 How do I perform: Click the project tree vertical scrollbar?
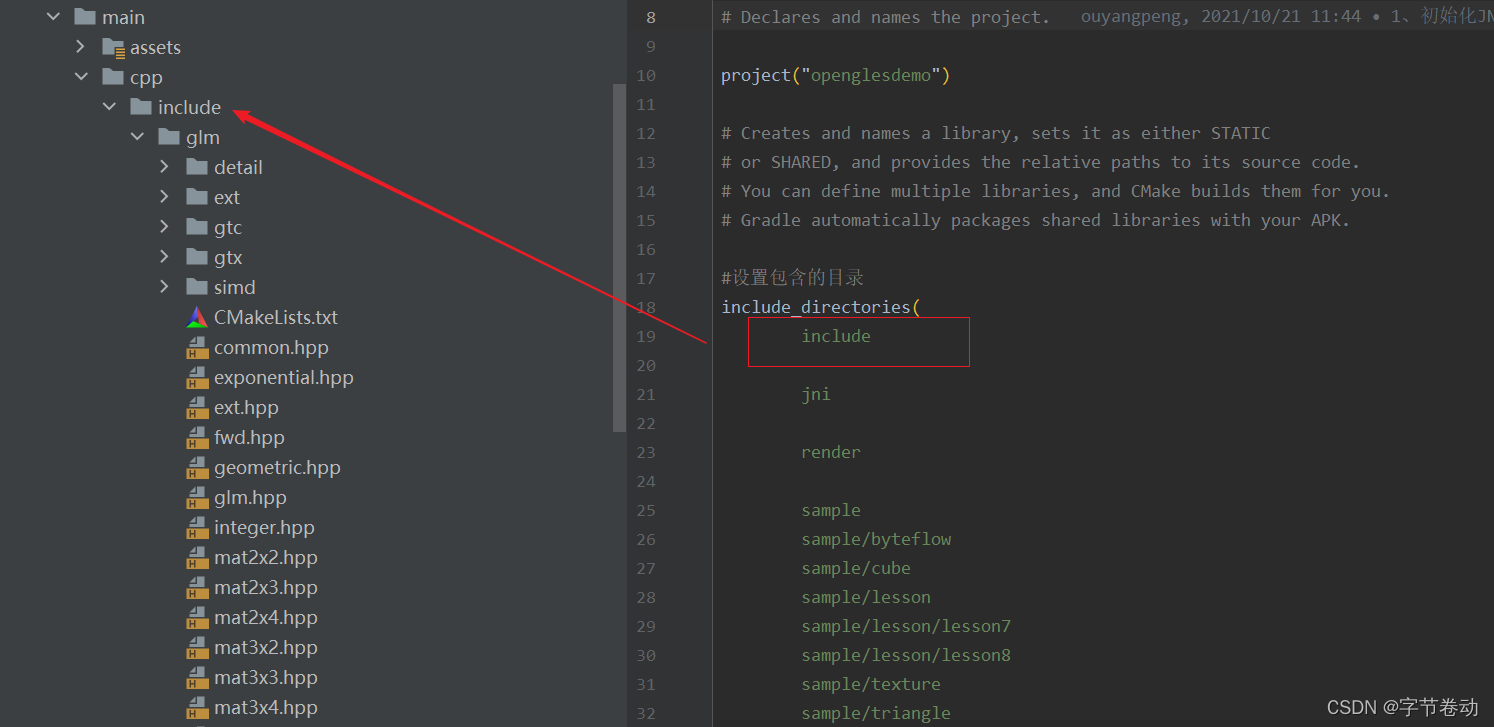(x=619, y=257)
